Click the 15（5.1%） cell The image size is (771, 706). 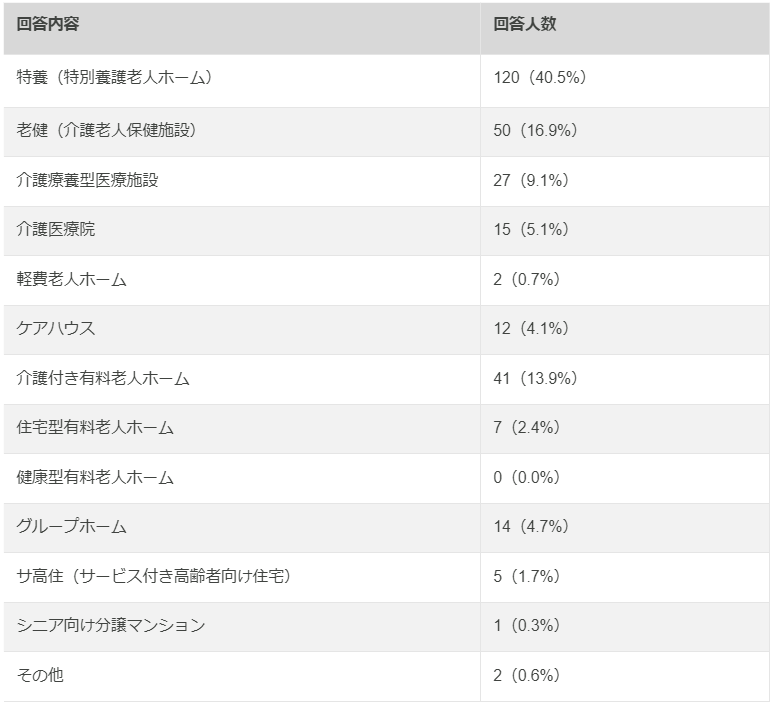coord(532,230)
